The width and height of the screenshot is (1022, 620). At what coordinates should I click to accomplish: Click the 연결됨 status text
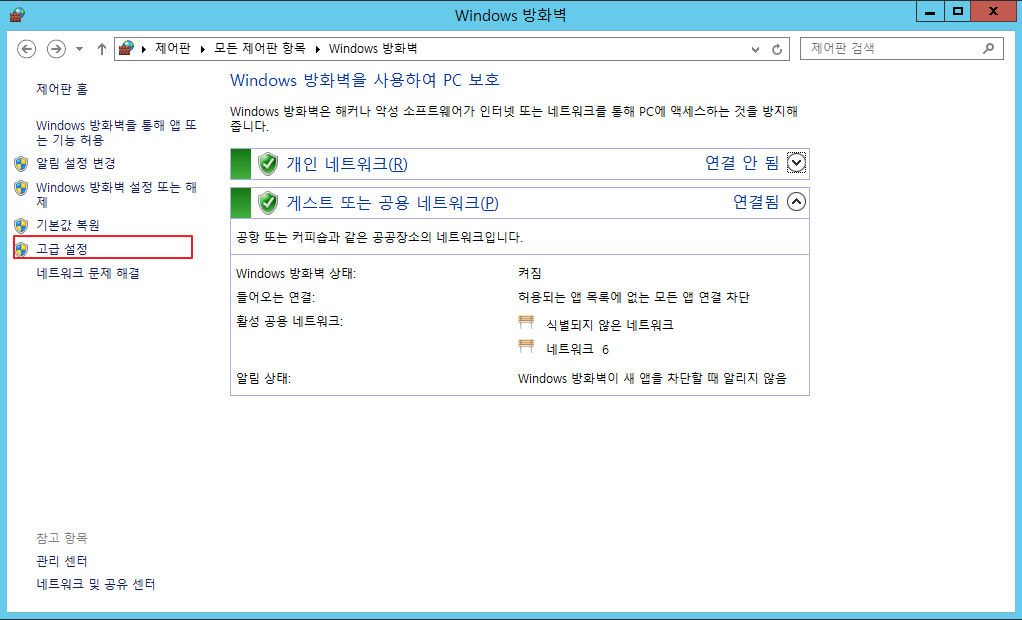tap(756, 202)
